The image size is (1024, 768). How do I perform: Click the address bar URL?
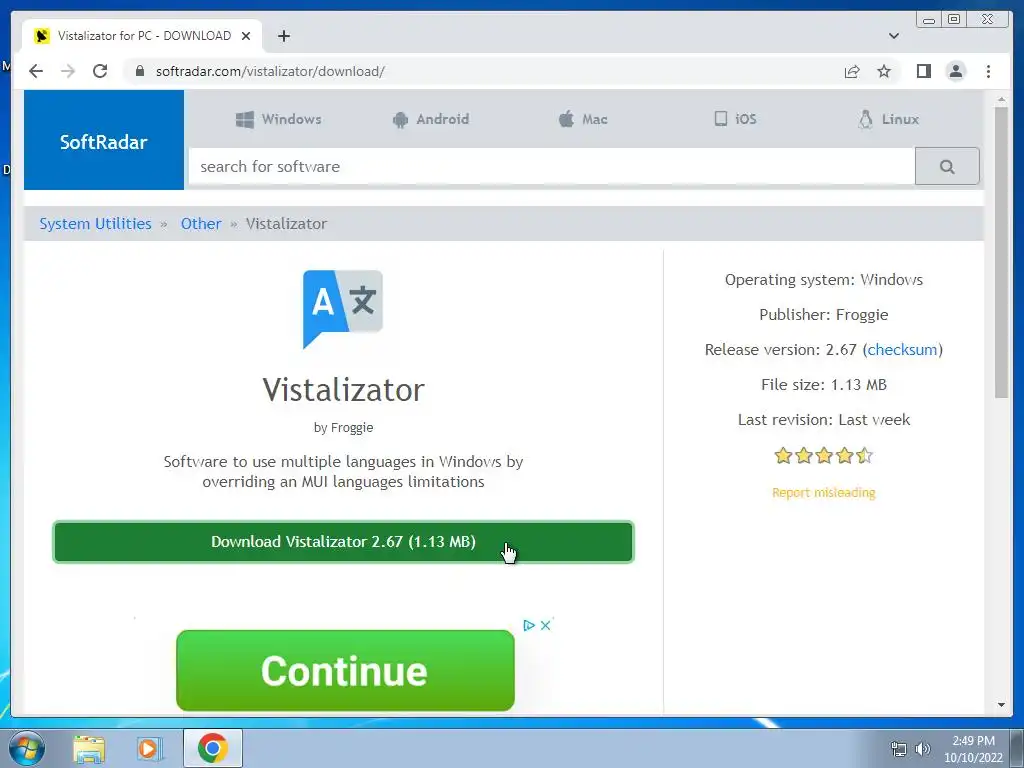[x=270, y=71]
